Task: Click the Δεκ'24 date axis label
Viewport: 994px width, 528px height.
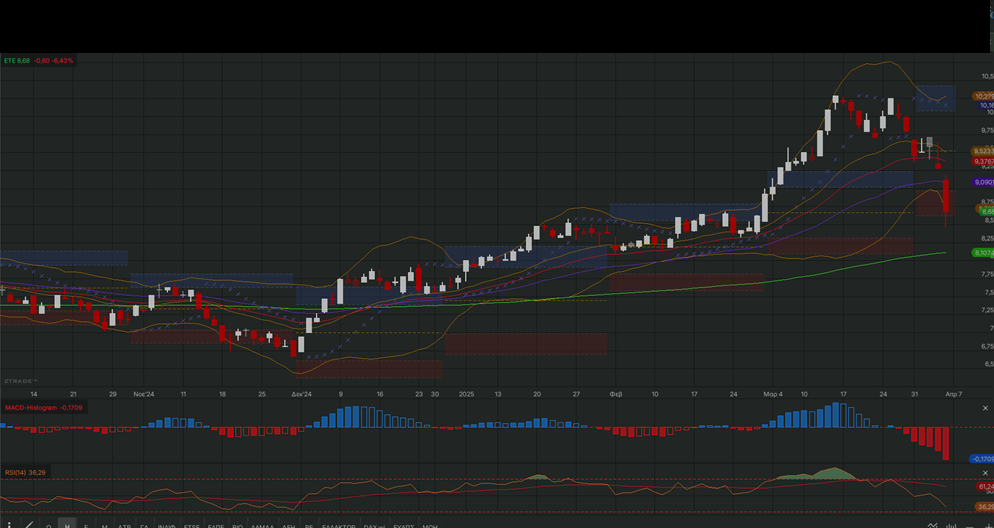Action: pyautogui.click(x=302, y=394)
